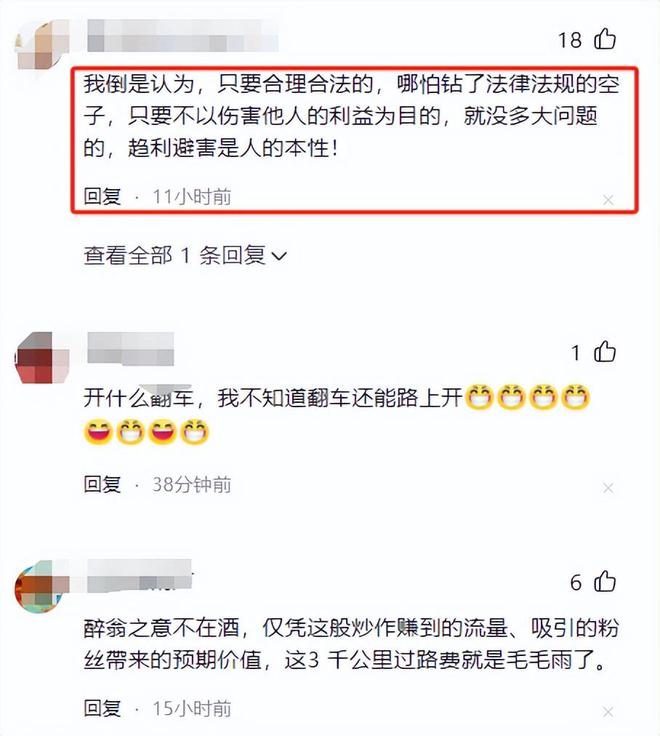Image resolution: width=660 pixels, height=736 pixels.
Task: Open the third commenter's blurred username
Action: 140,575
